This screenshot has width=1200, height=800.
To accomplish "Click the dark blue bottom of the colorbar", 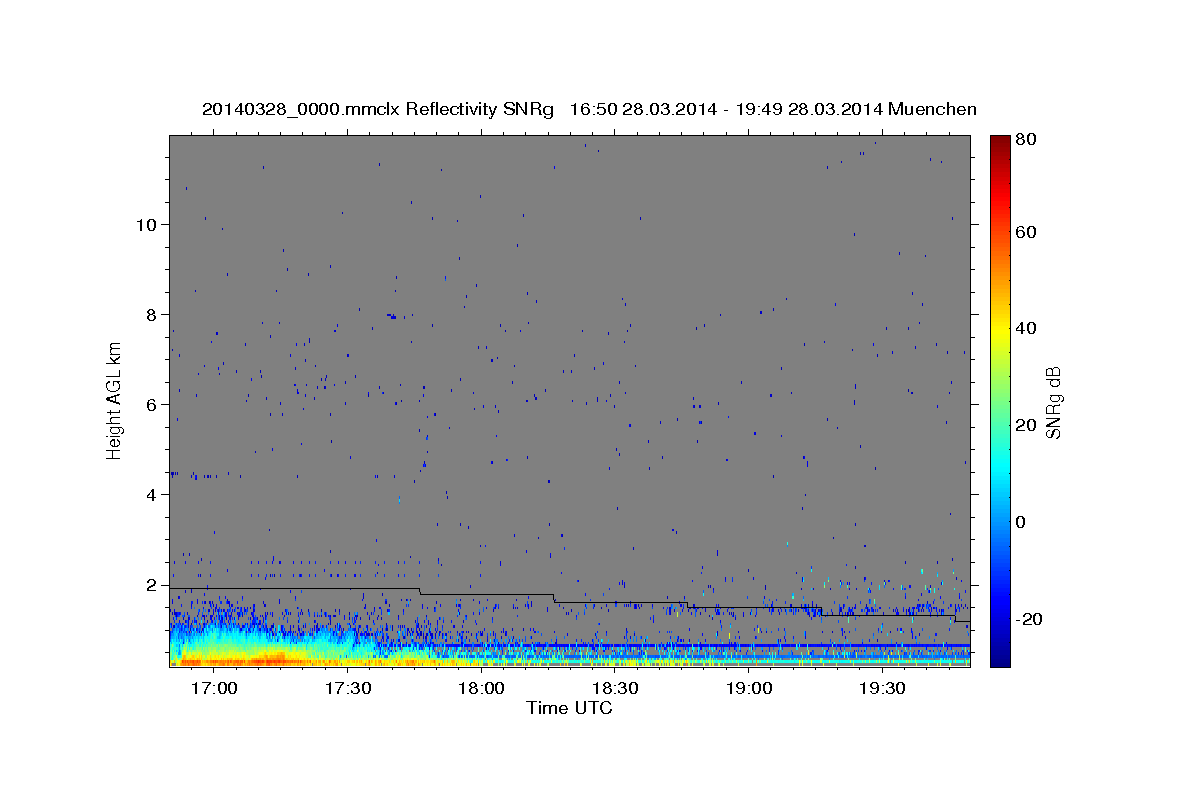I will pyautogui.click(x=999, y=655).
